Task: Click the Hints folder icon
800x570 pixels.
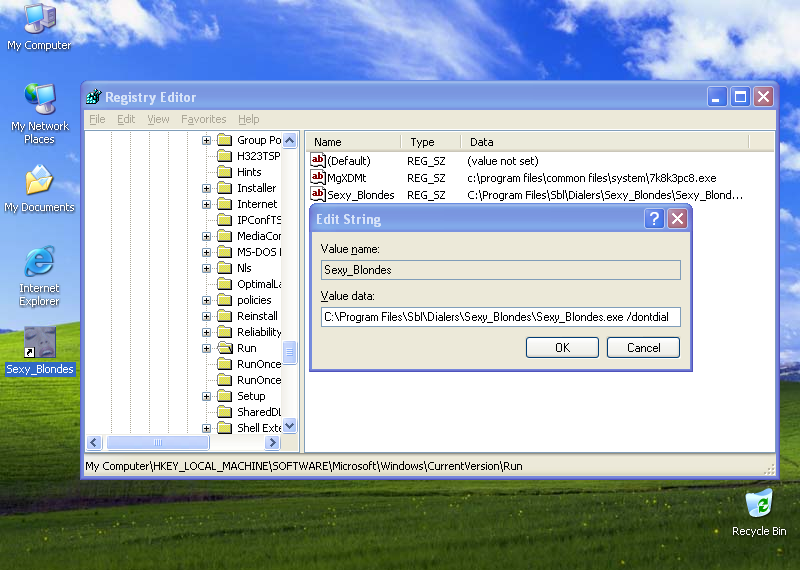Action: coord(224,171)
